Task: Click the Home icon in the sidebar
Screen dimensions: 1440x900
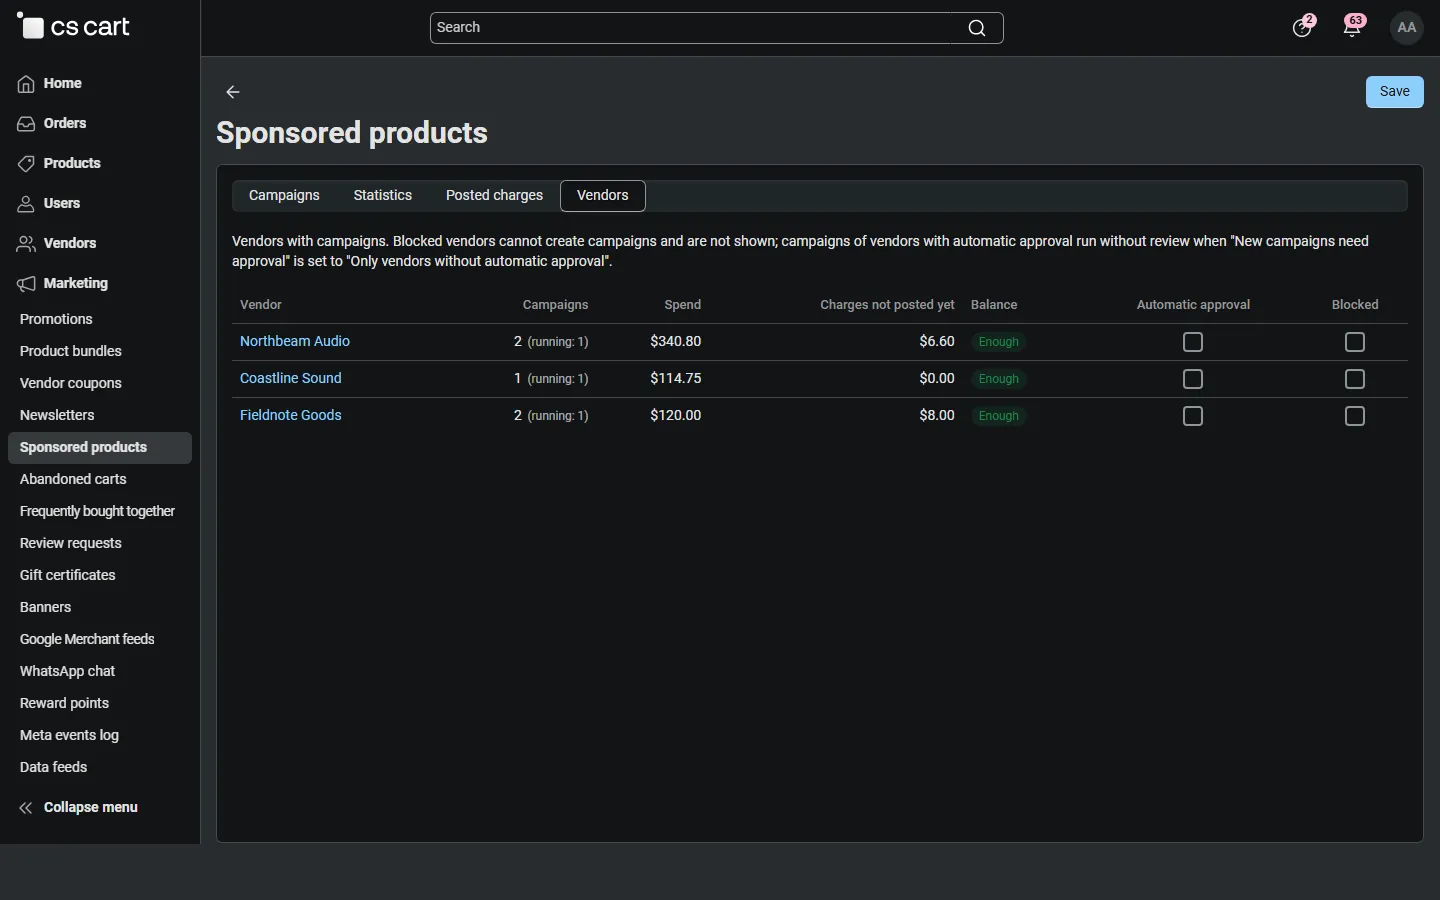Action: click(x=26, y=84)
